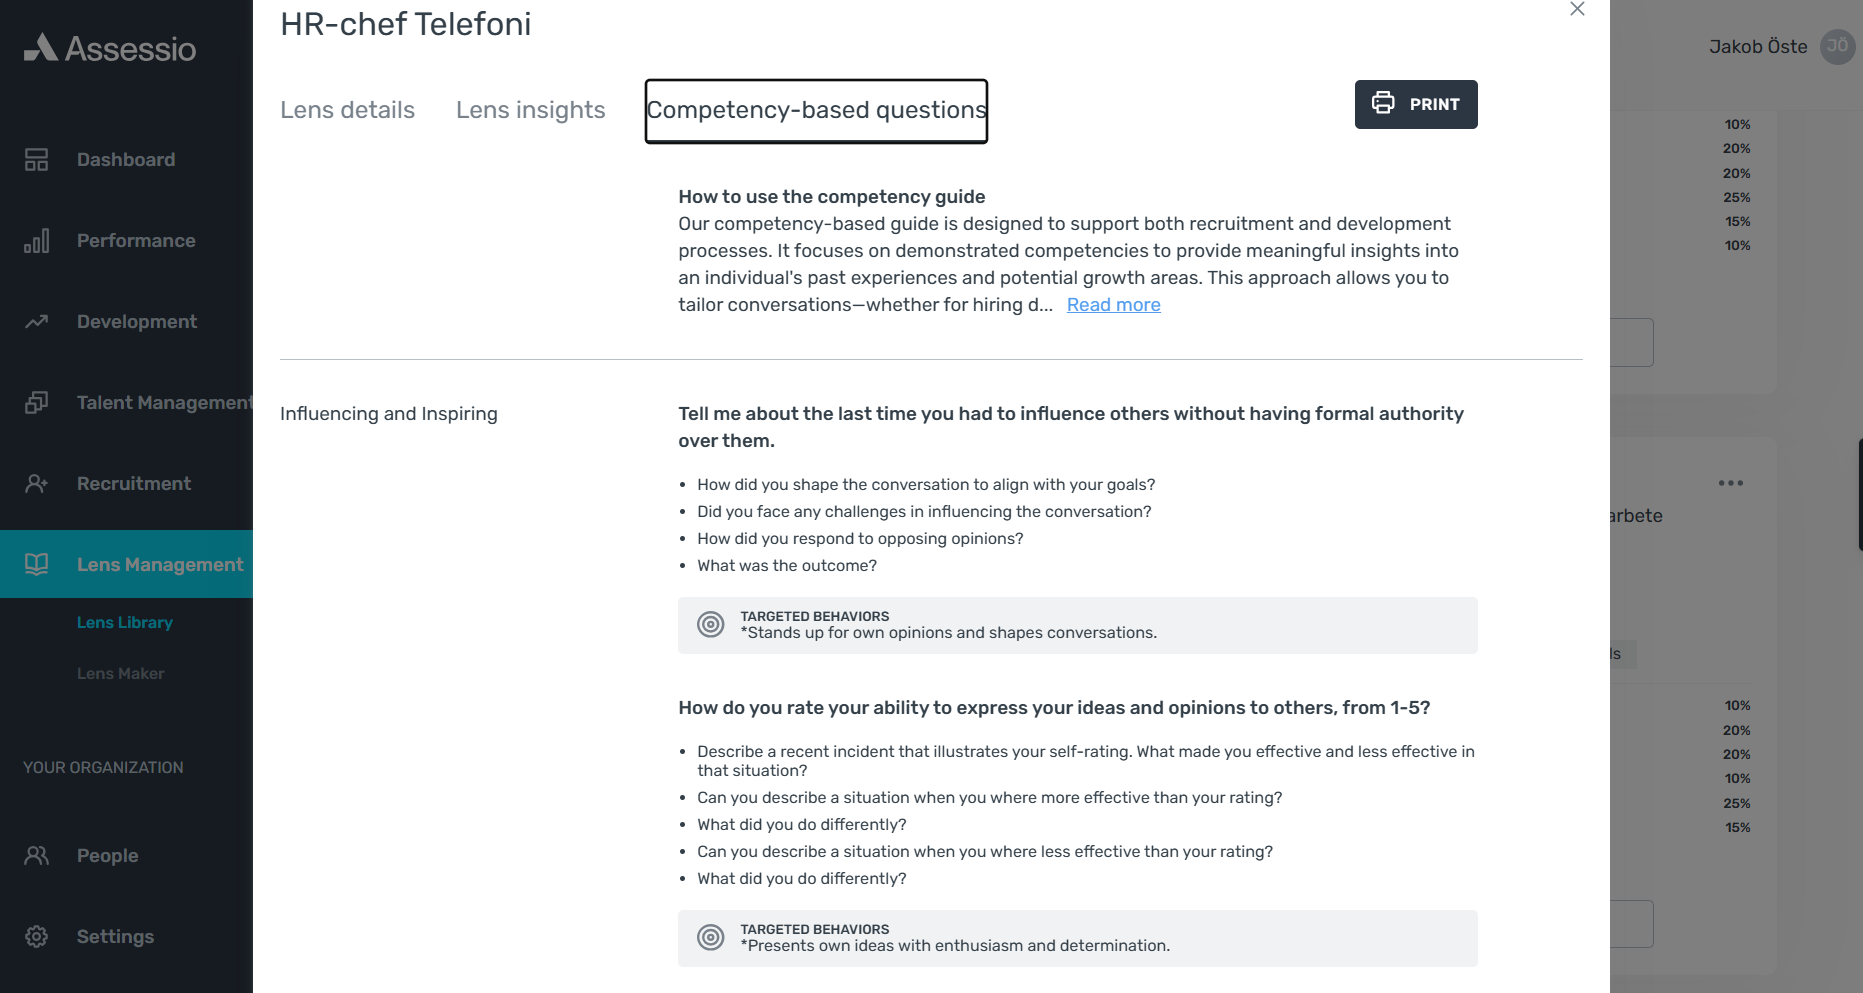The image size is (1863, 993).
Task: Click the People group icon
Action: [x=37, y=855]
